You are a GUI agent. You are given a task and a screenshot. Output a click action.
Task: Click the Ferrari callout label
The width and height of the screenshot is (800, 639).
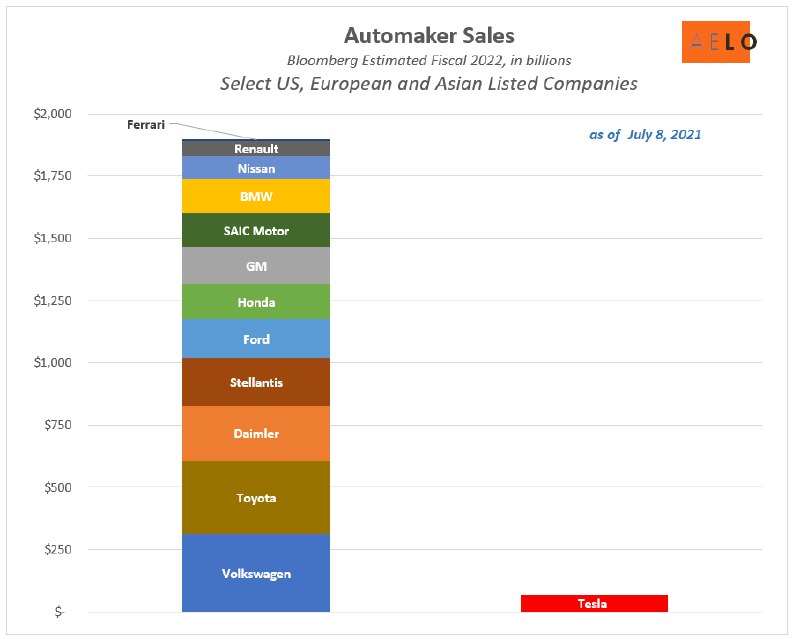[146, 125]
